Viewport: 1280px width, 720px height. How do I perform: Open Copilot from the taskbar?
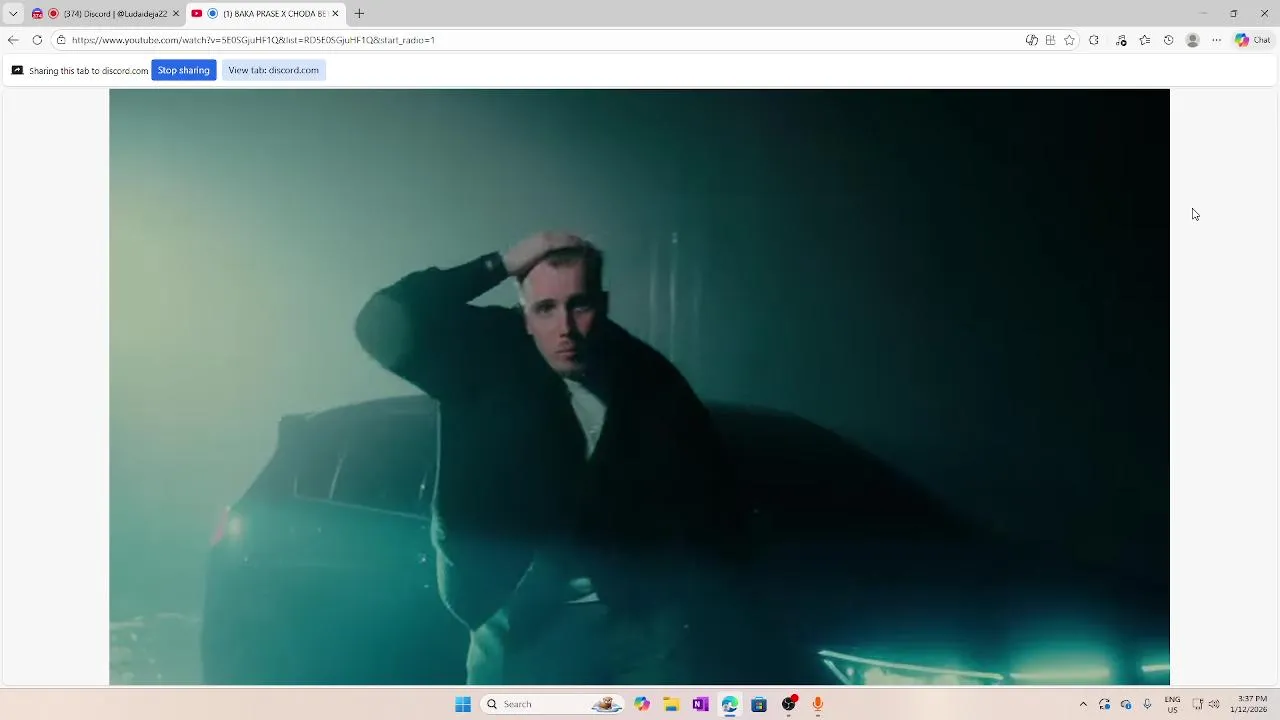coord(642,704)
